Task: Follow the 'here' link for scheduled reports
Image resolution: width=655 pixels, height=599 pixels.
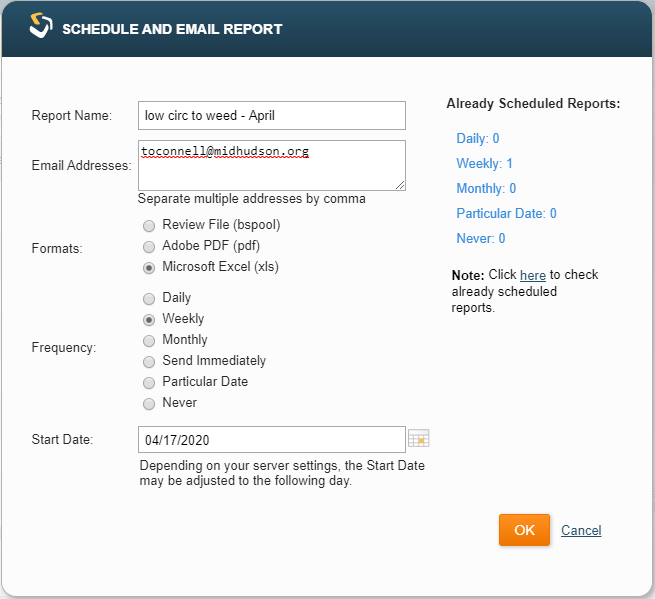Action: point(533,275)
